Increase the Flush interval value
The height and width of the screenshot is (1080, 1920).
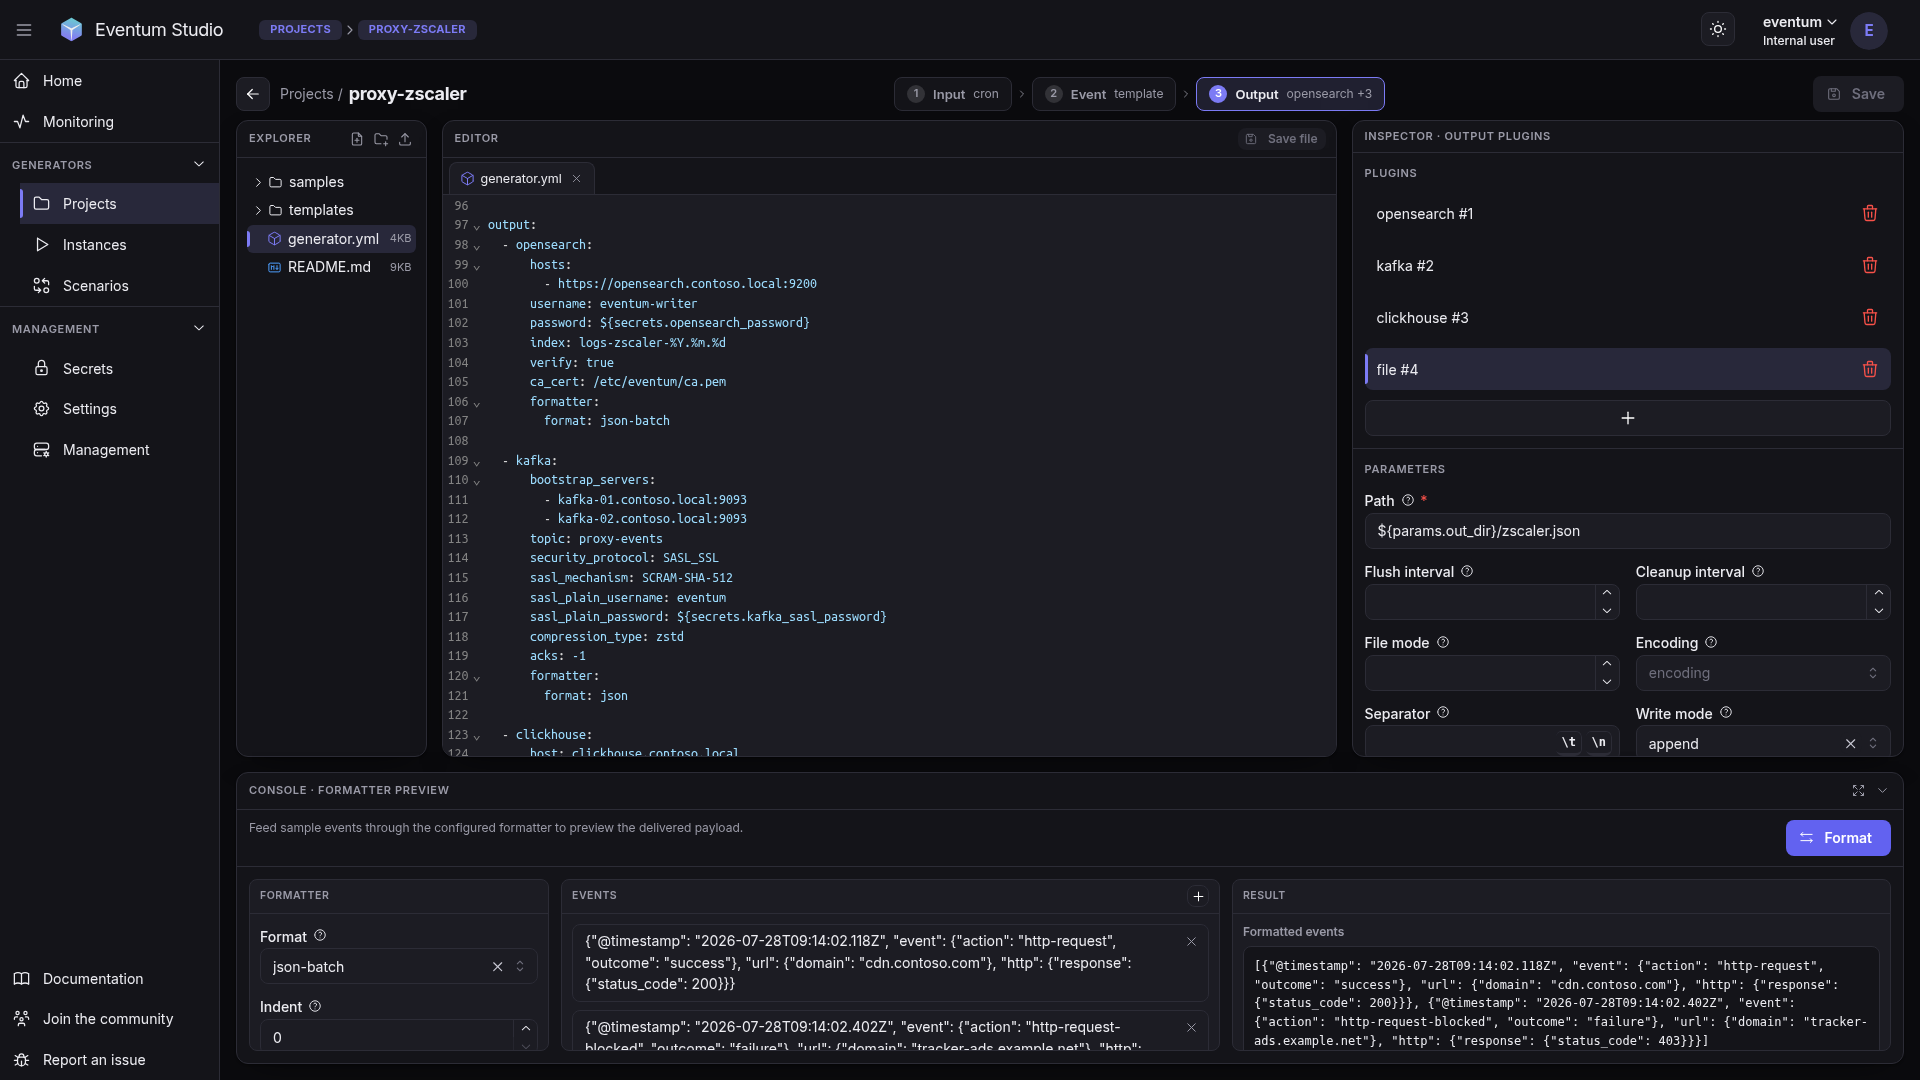1607,593
